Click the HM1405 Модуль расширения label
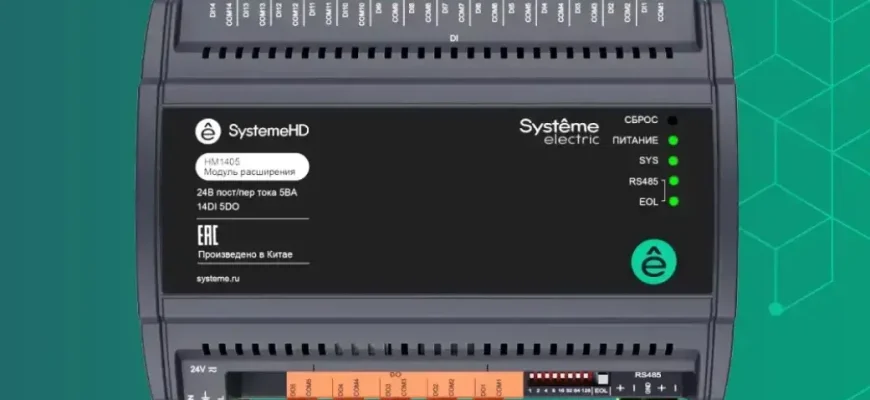Viewport: 870px width, 400px height. [251, 166]
